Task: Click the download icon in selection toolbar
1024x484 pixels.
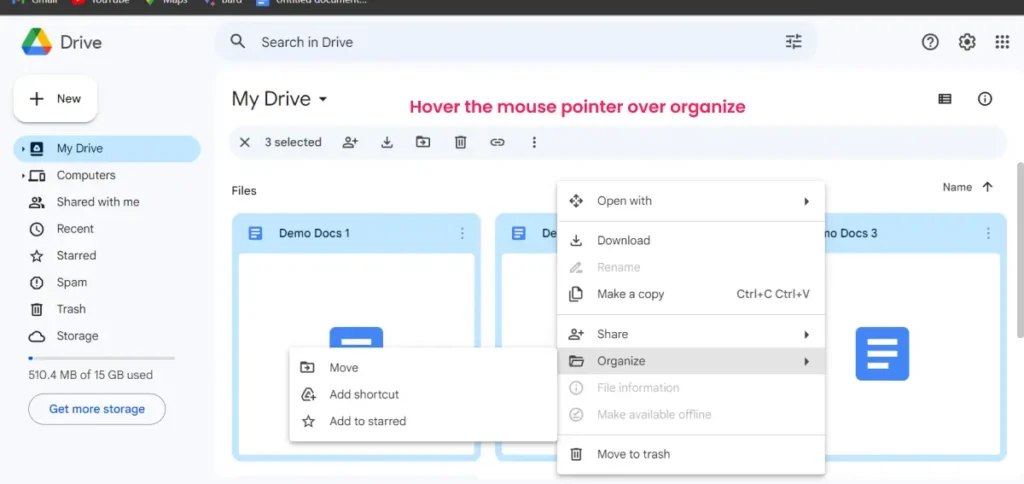Action: pos(387,142)
